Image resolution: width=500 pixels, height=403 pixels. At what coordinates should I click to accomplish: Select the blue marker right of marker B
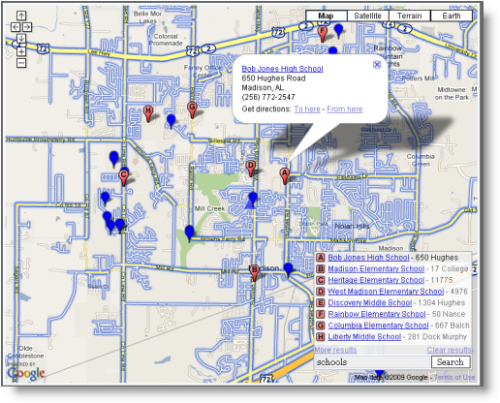tap(288, 269)
